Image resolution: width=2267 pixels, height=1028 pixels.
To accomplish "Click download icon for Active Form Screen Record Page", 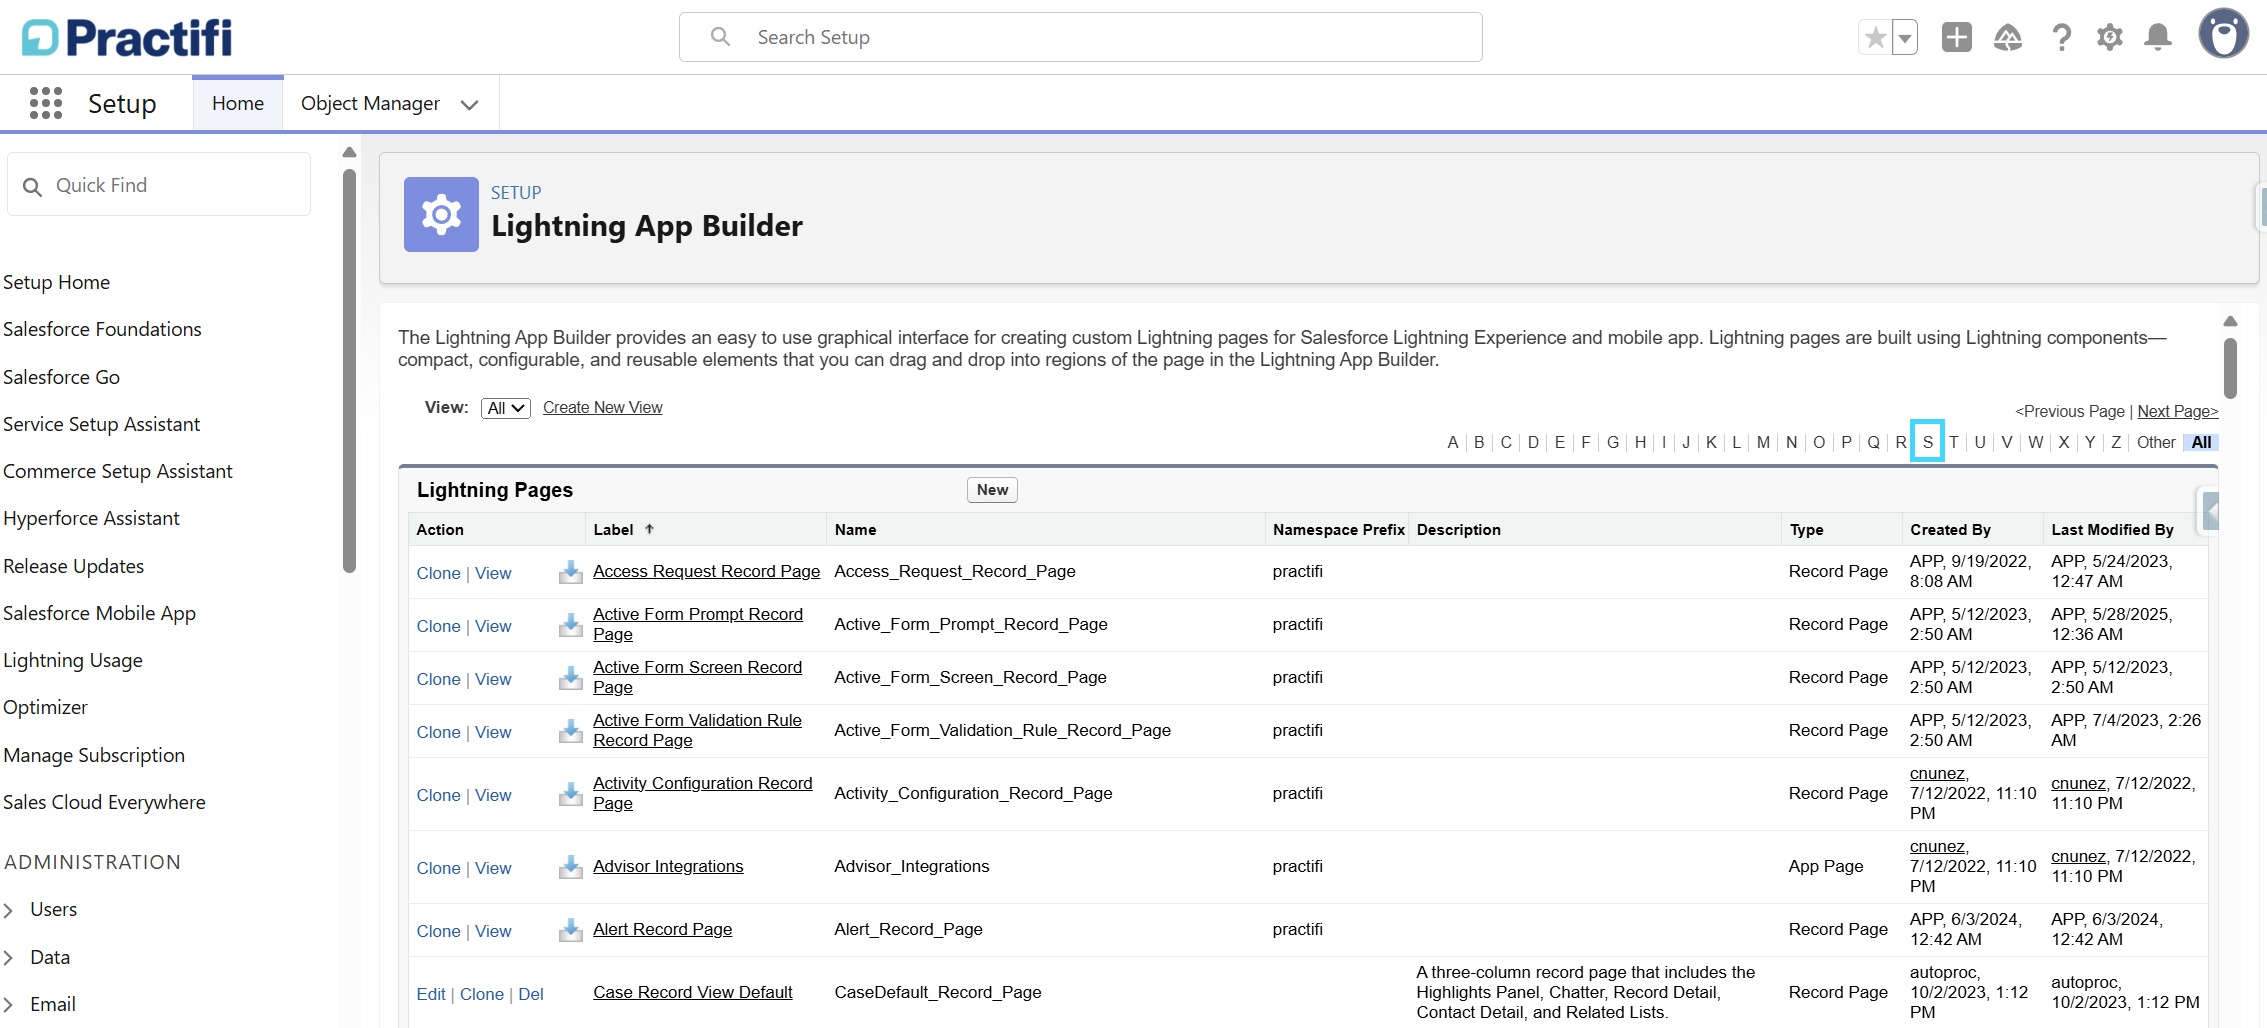I will (570, 678).
